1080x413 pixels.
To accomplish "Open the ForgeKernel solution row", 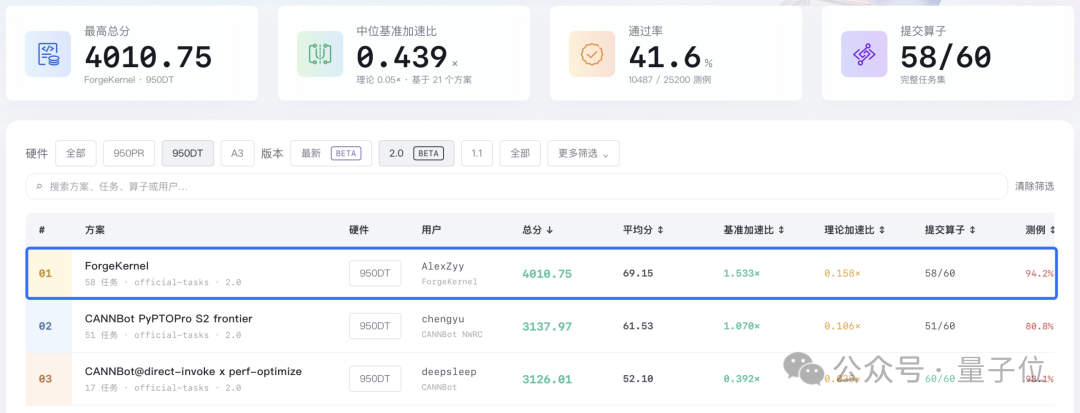I will 540,273.
